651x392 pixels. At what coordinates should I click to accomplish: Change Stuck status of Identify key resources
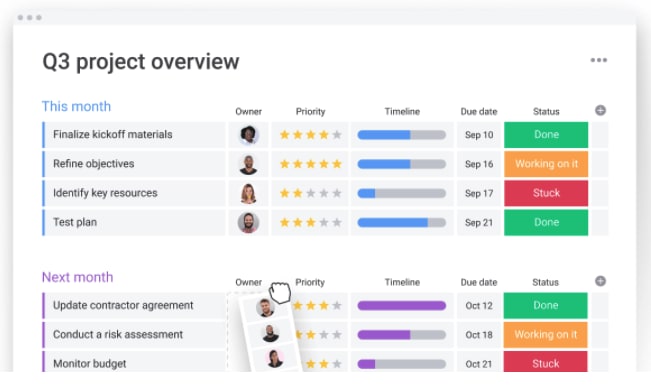pos(546,193)
